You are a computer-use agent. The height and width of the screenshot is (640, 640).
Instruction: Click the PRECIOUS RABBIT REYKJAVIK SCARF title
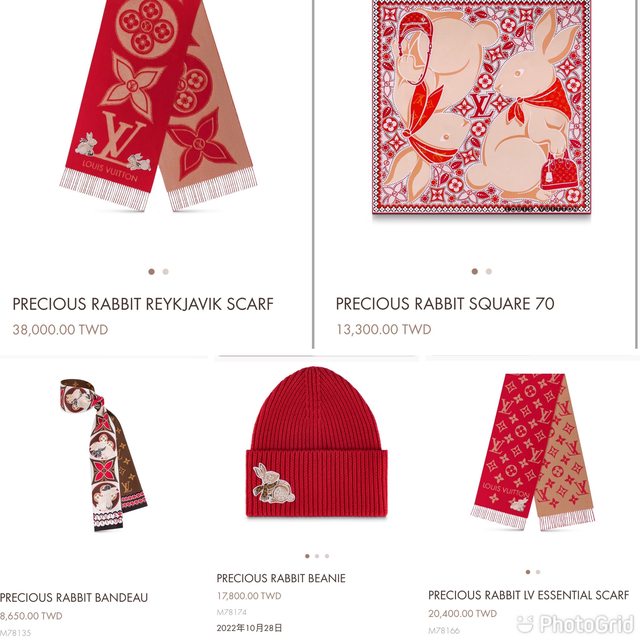pos(143,304)
